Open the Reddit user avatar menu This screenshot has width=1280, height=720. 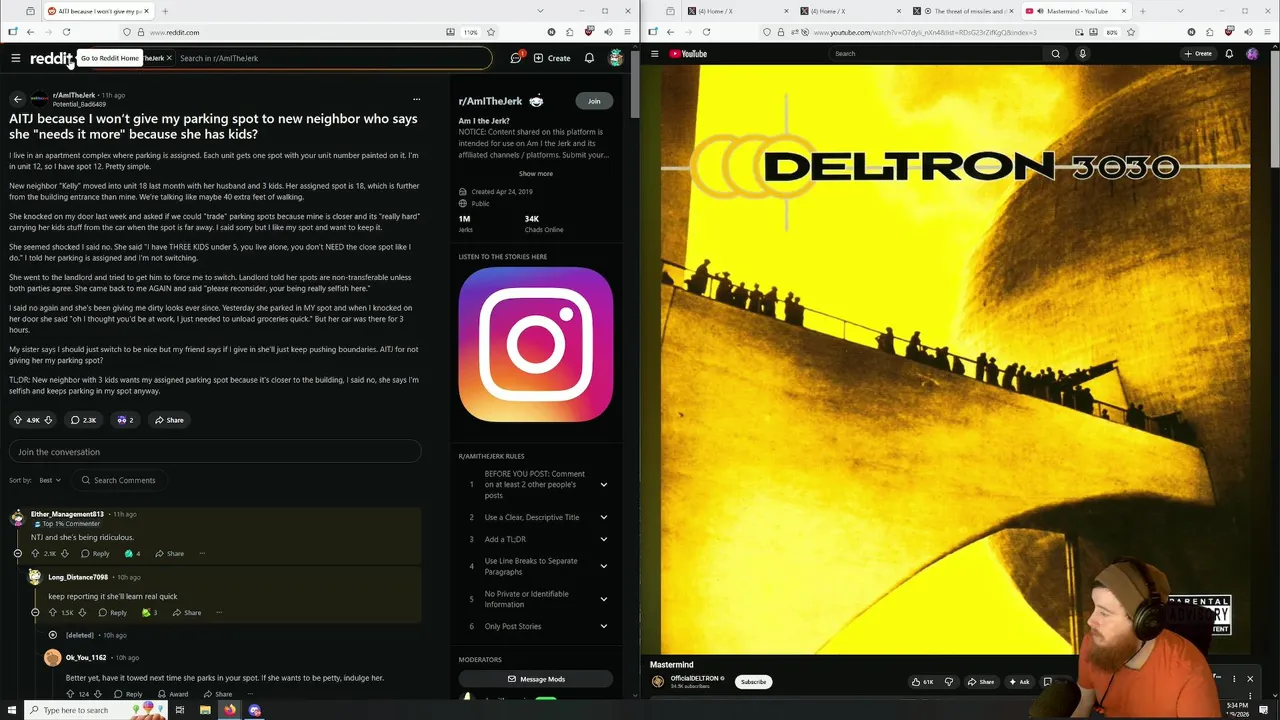click(x=616, y=58)
